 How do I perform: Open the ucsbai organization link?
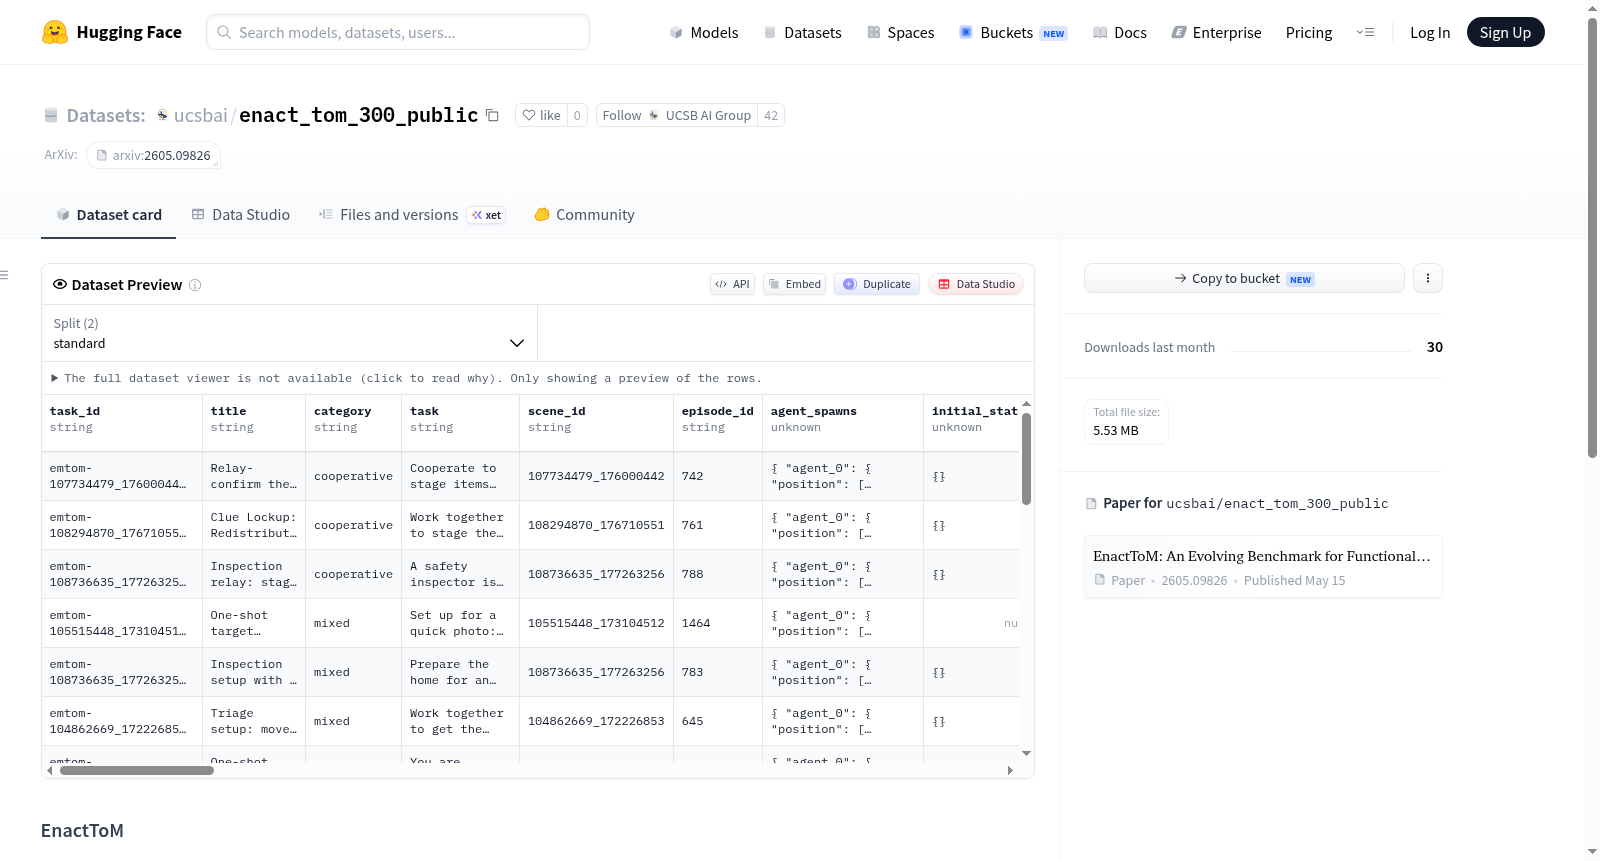(201, 115)
